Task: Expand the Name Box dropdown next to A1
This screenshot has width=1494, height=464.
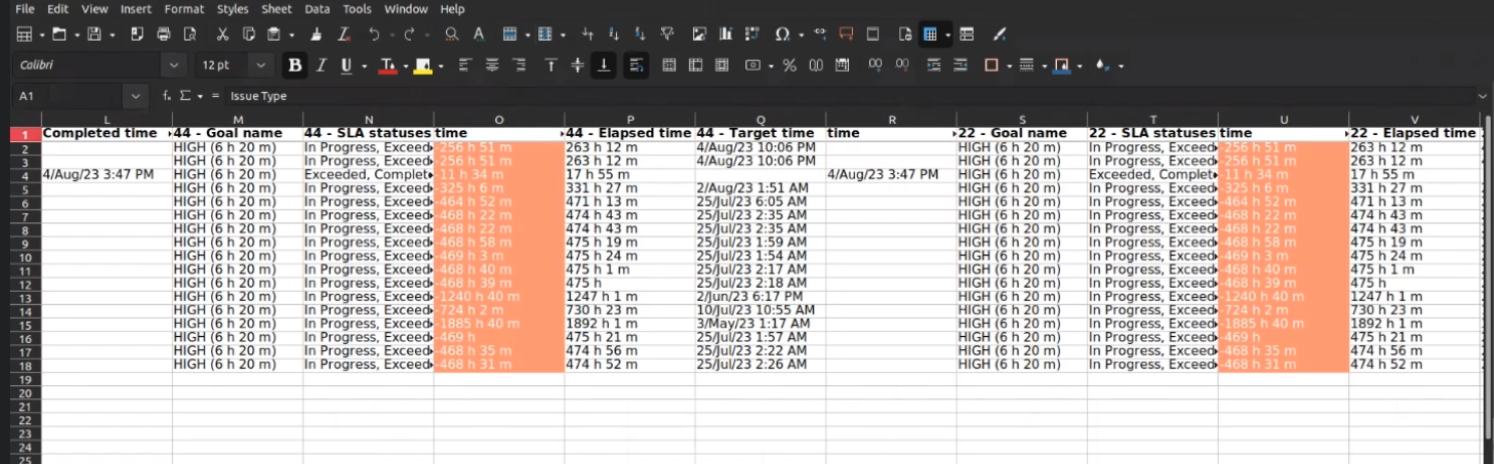Action: [x=136, y=96]
